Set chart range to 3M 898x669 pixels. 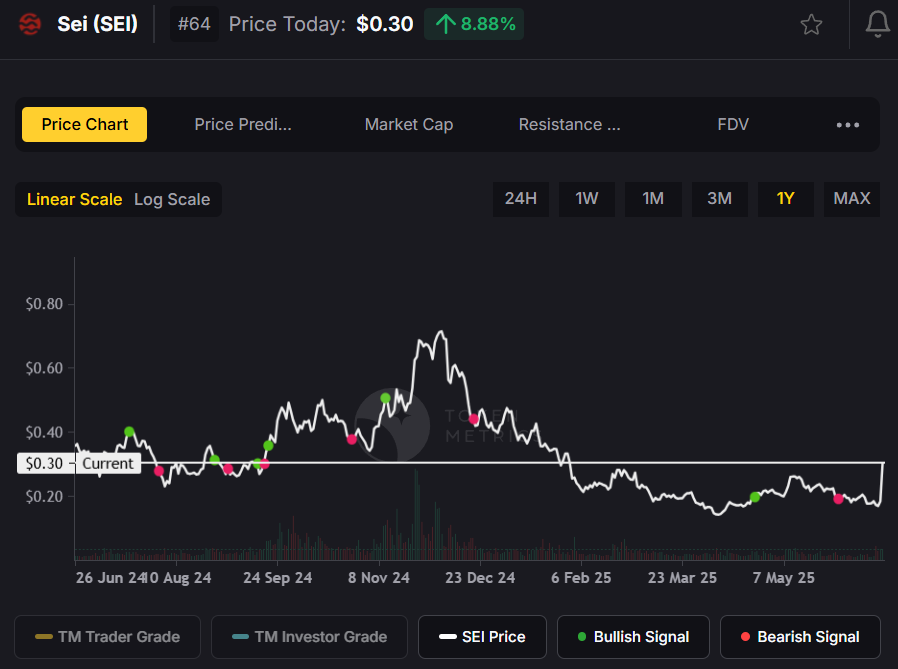click(x=719, y=199)
